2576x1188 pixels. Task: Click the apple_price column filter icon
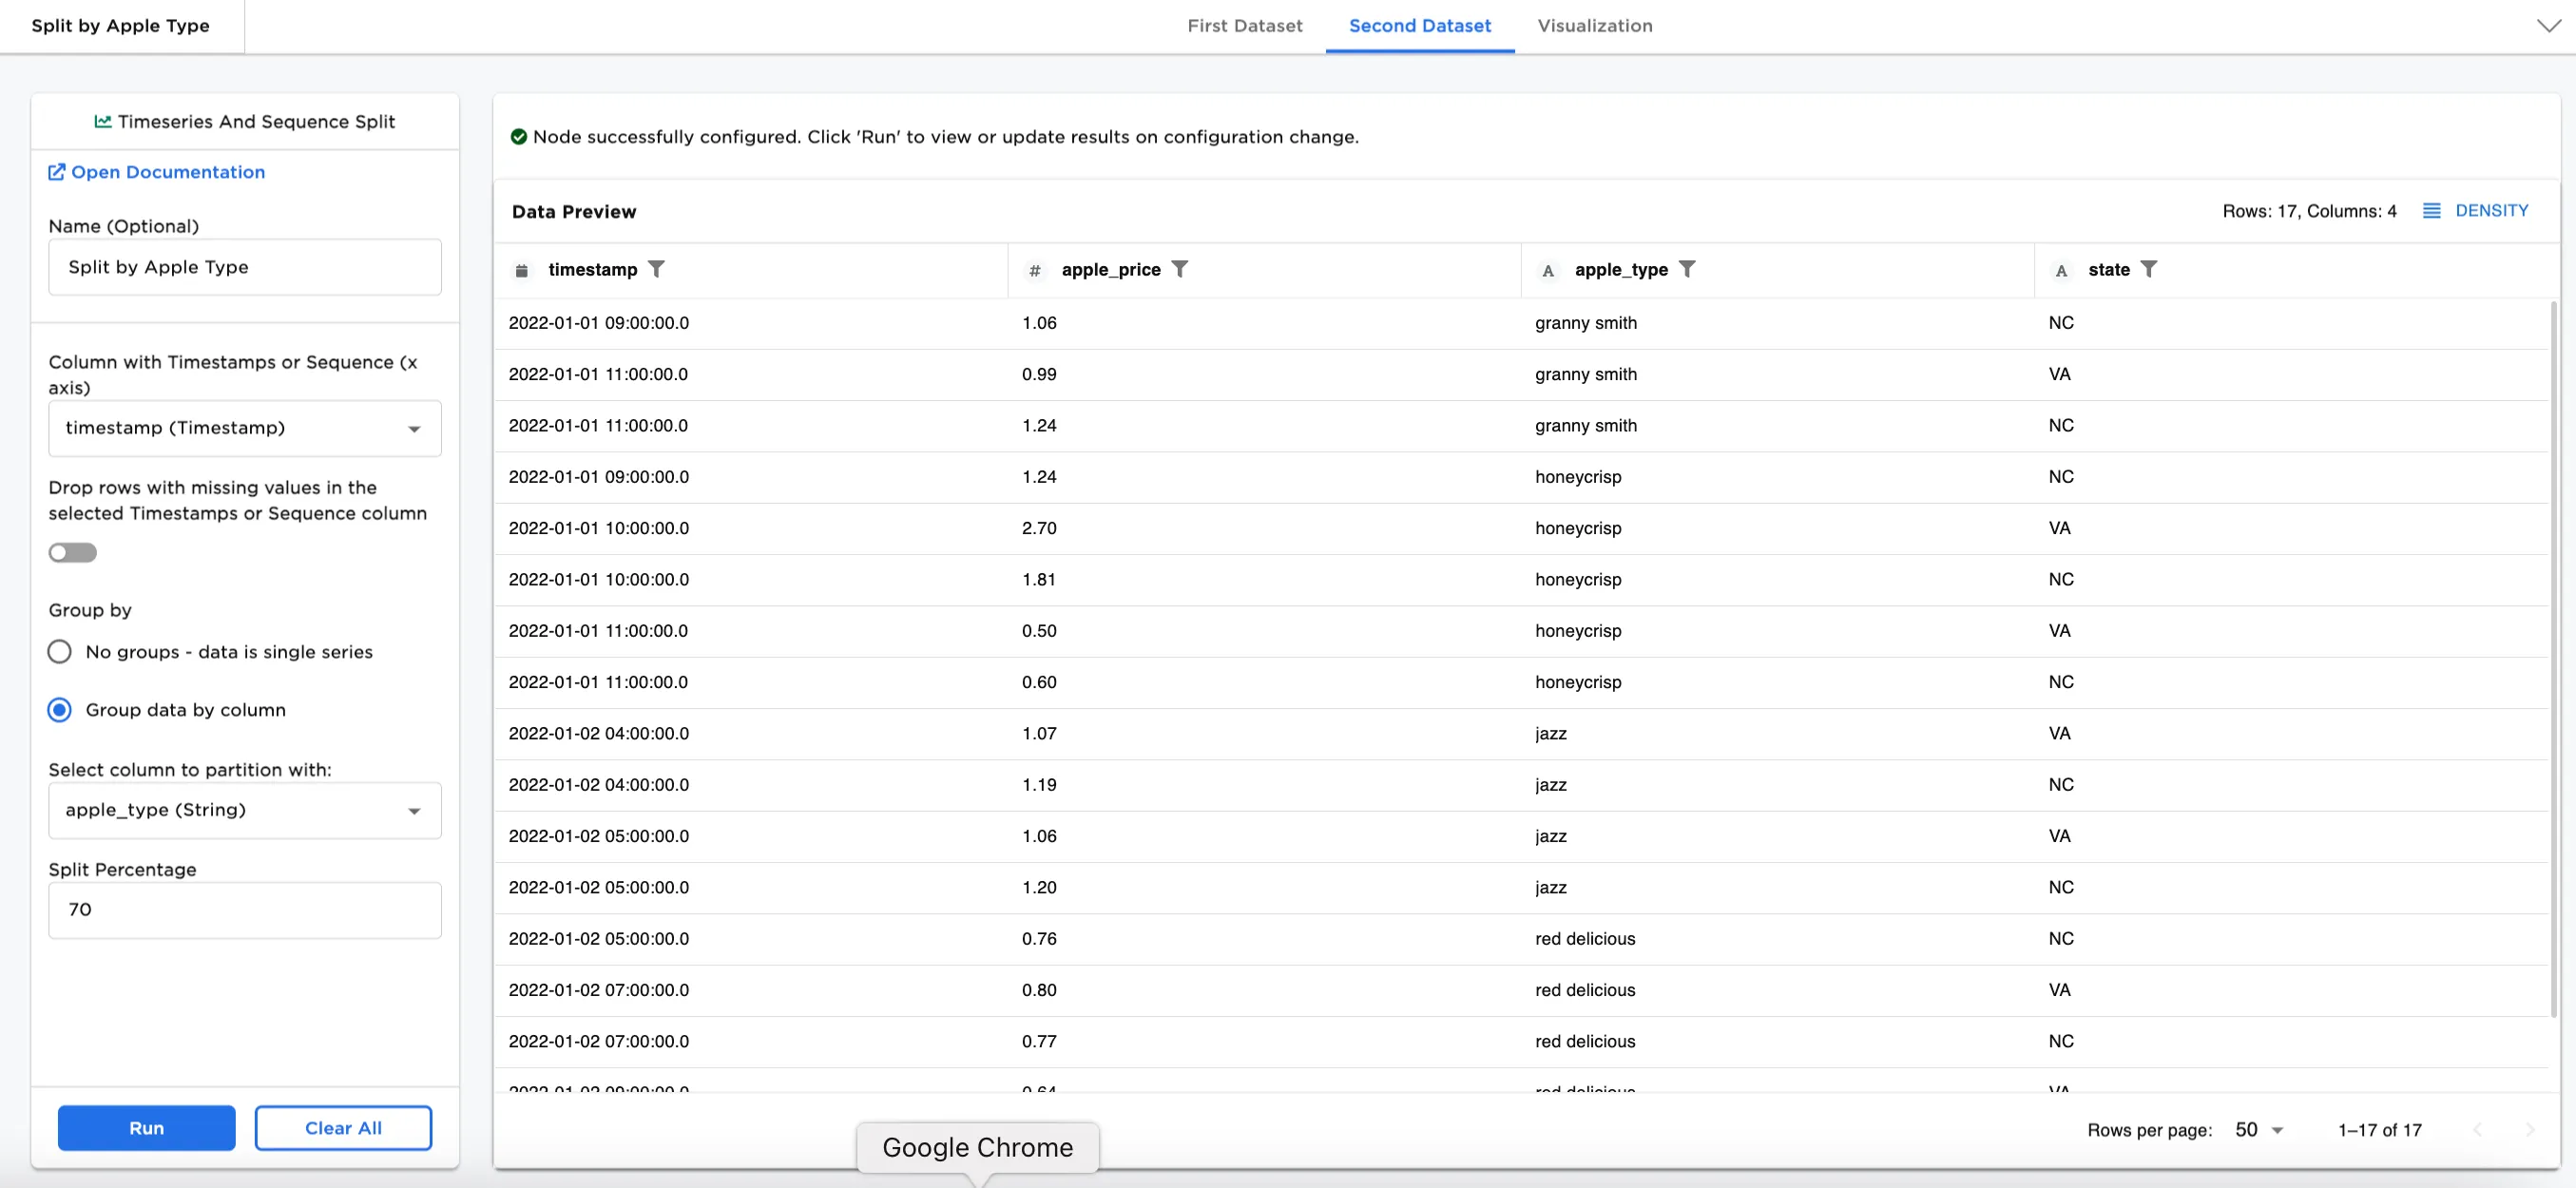tap(1180, 269)
